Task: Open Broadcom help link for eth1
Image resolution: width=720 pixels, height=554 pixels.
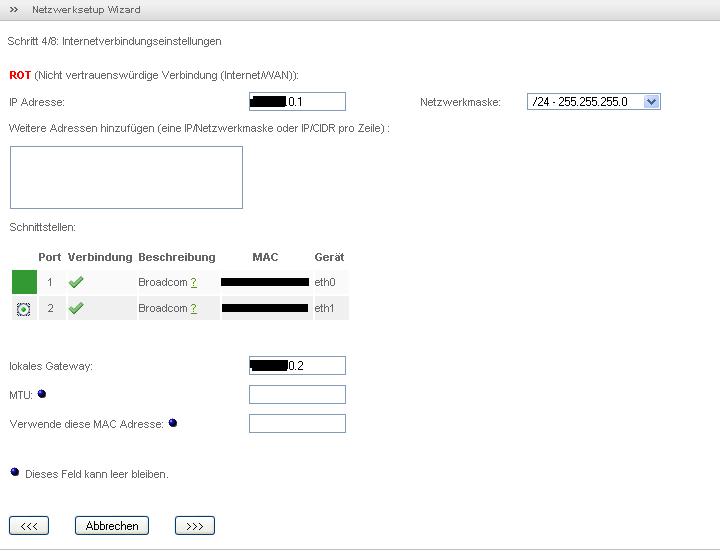Action: point(193,309)
